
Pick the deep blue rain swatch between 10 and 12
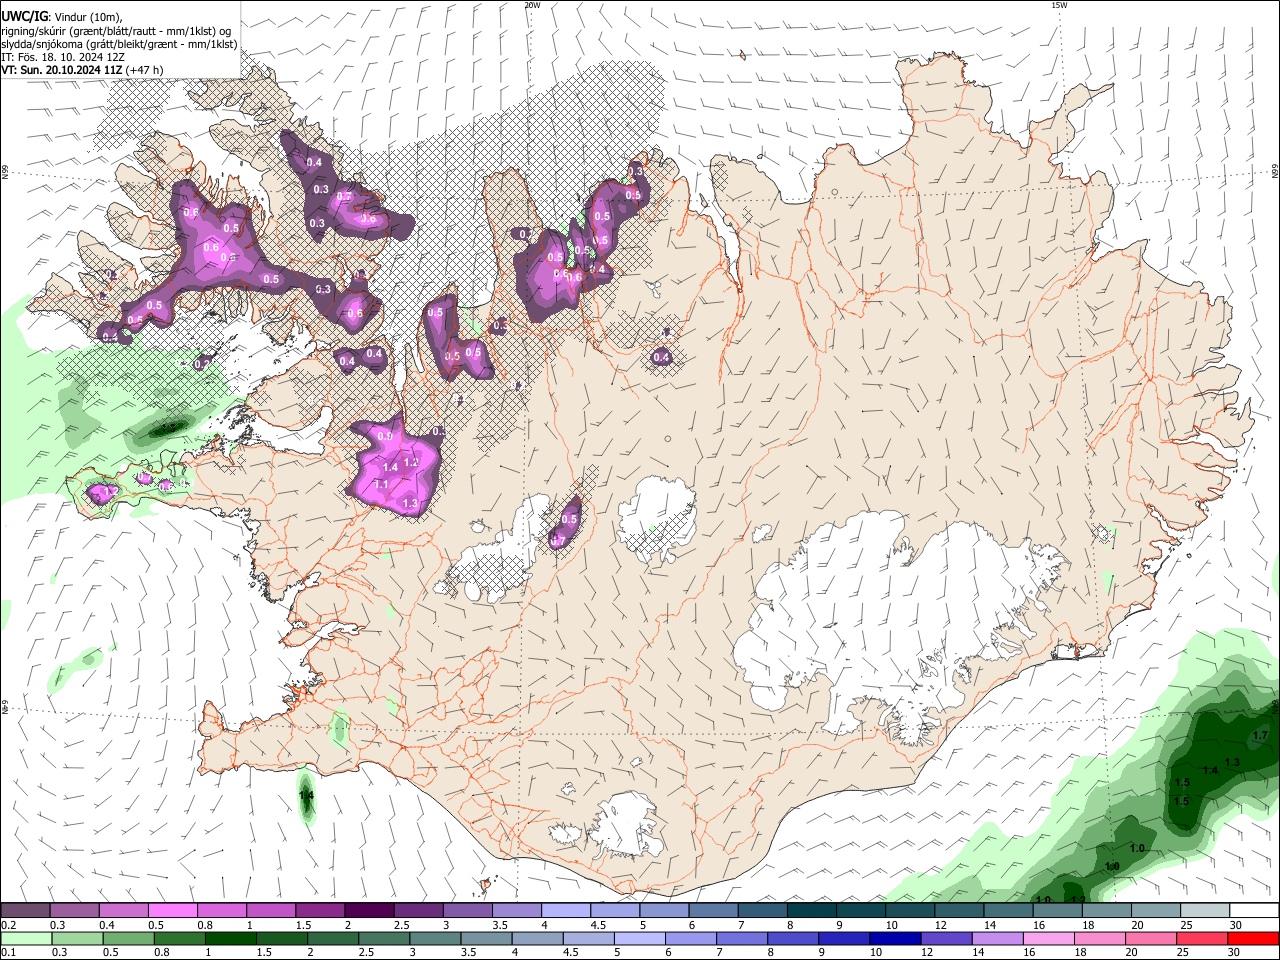click(x=896, y=938)
